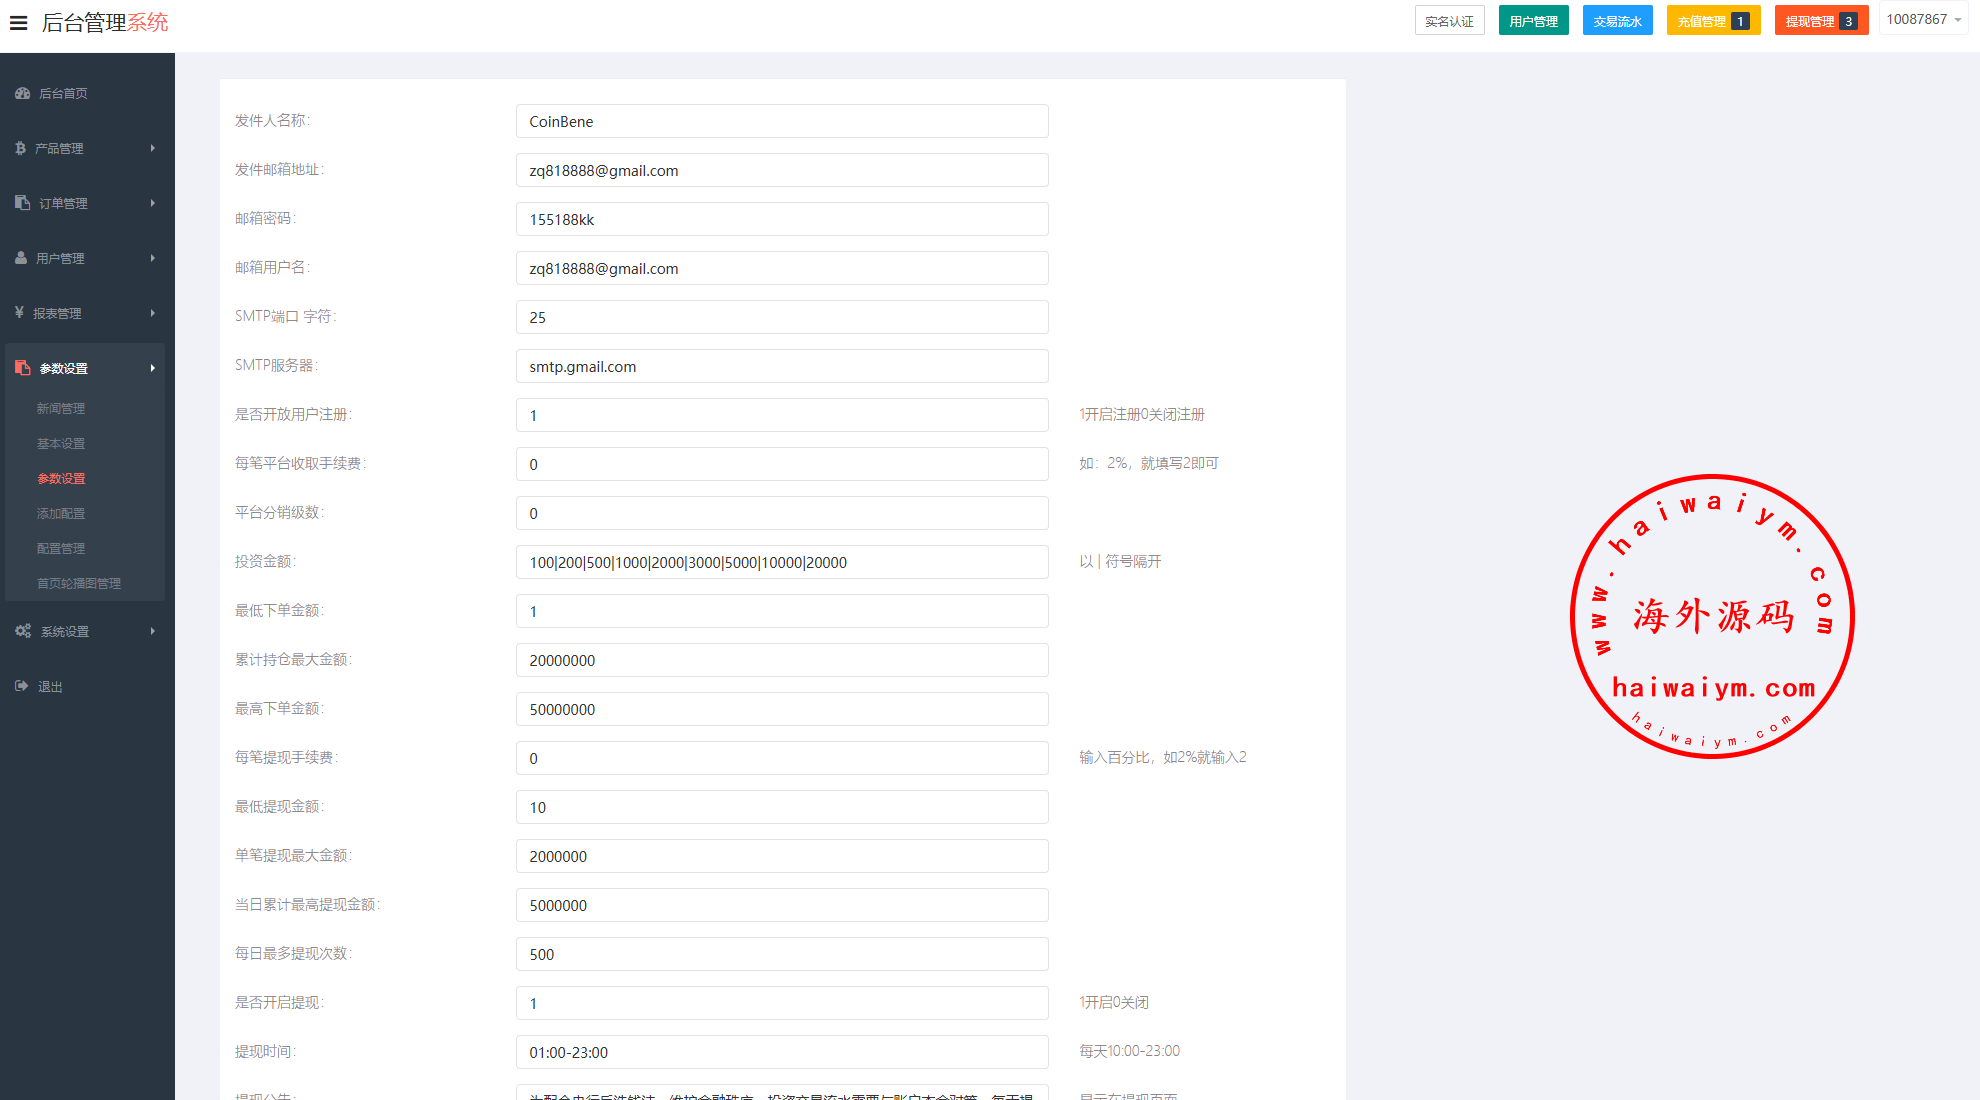Open the 10087867 account dropdown
This screenshot has height=1100, width=1980.
pos(1923,20)
